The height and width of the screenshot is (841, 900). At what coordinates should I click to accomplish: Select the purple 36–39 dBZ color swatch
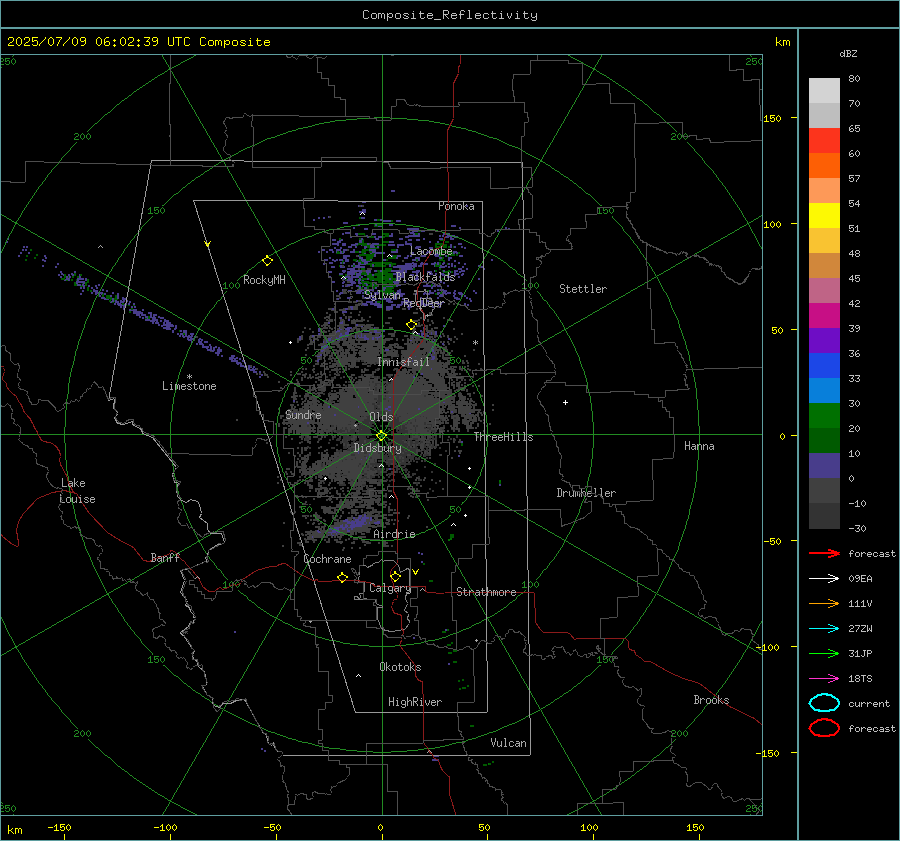(x=824, y=341)
